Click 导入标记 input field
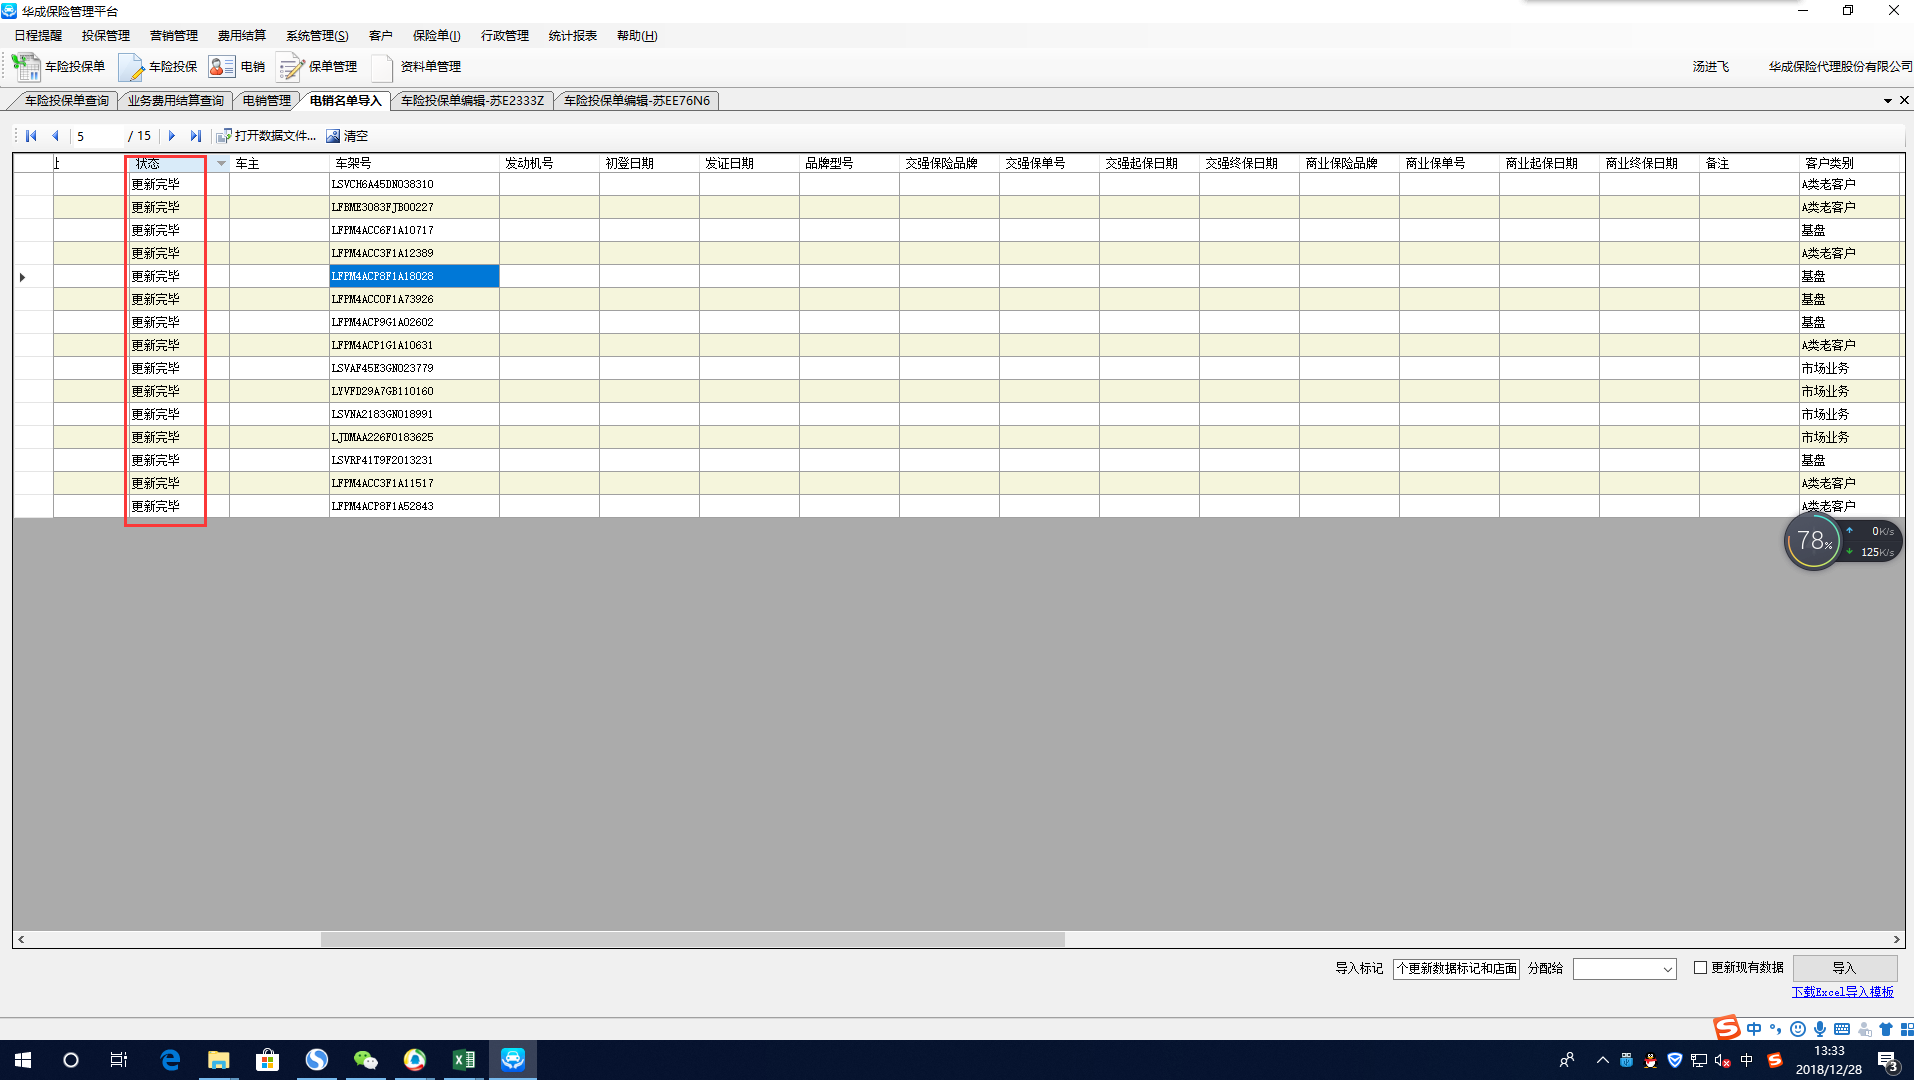The height and width of the screenshot is (1080, 1914). [x=1456, y=968]
